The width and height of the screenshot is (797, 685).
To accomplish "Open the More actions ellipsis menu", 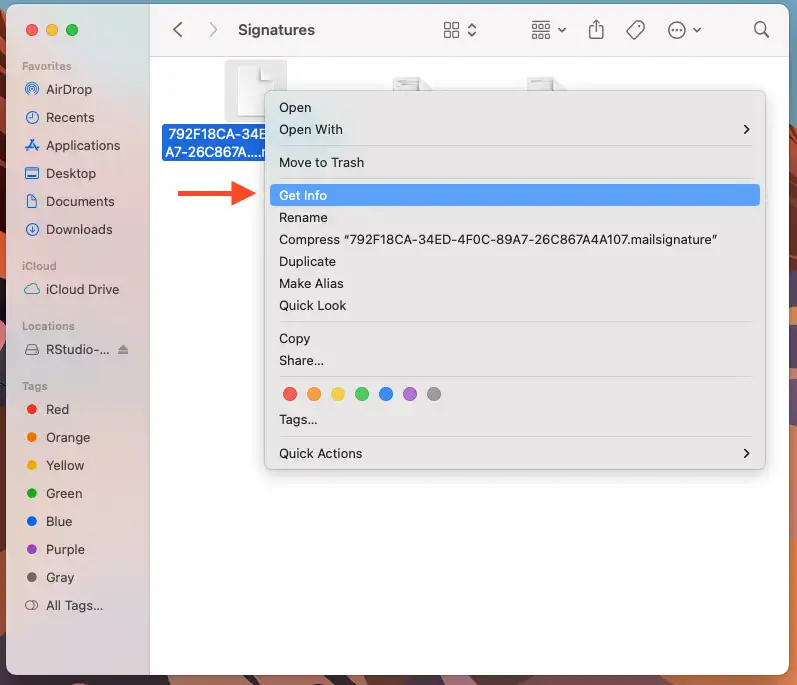I will [x=683, y=30].
